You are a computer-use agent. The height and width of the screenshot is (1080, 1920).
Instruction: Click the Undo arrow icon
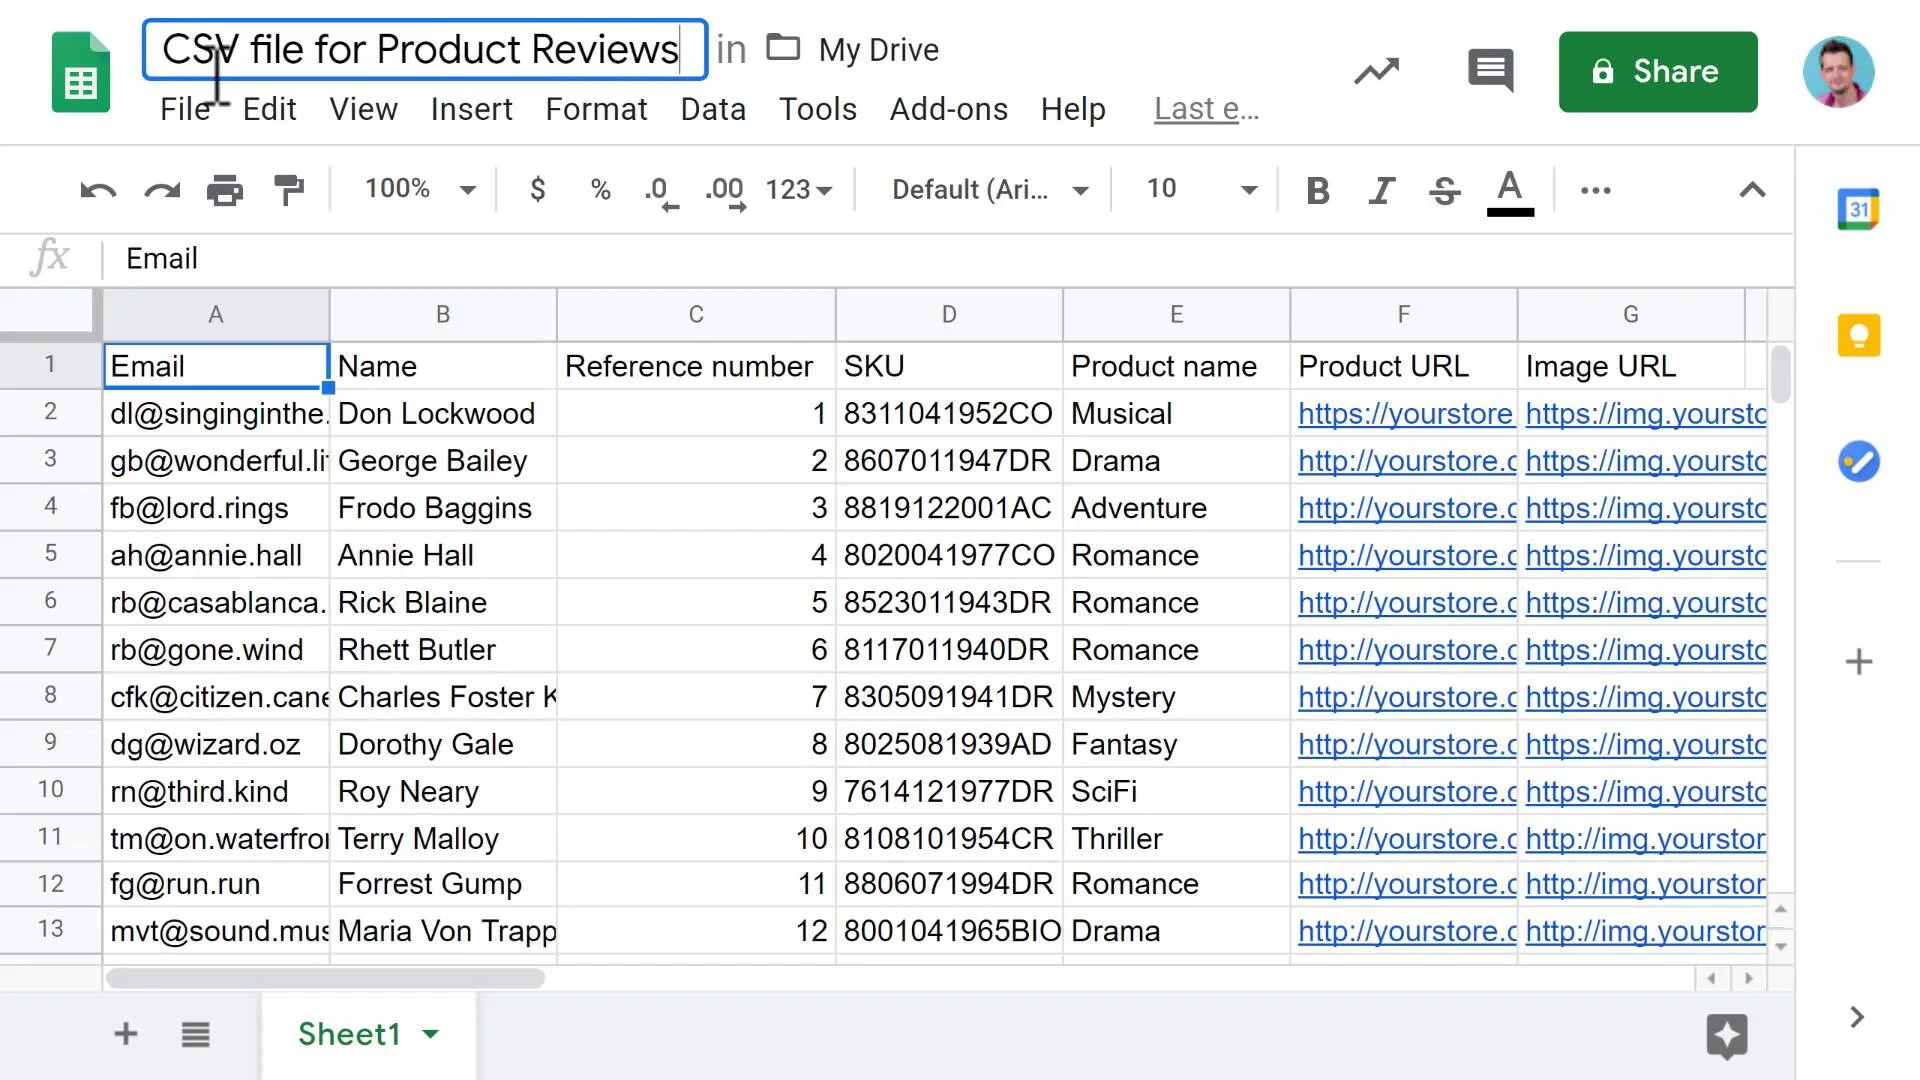click(98, 190)
